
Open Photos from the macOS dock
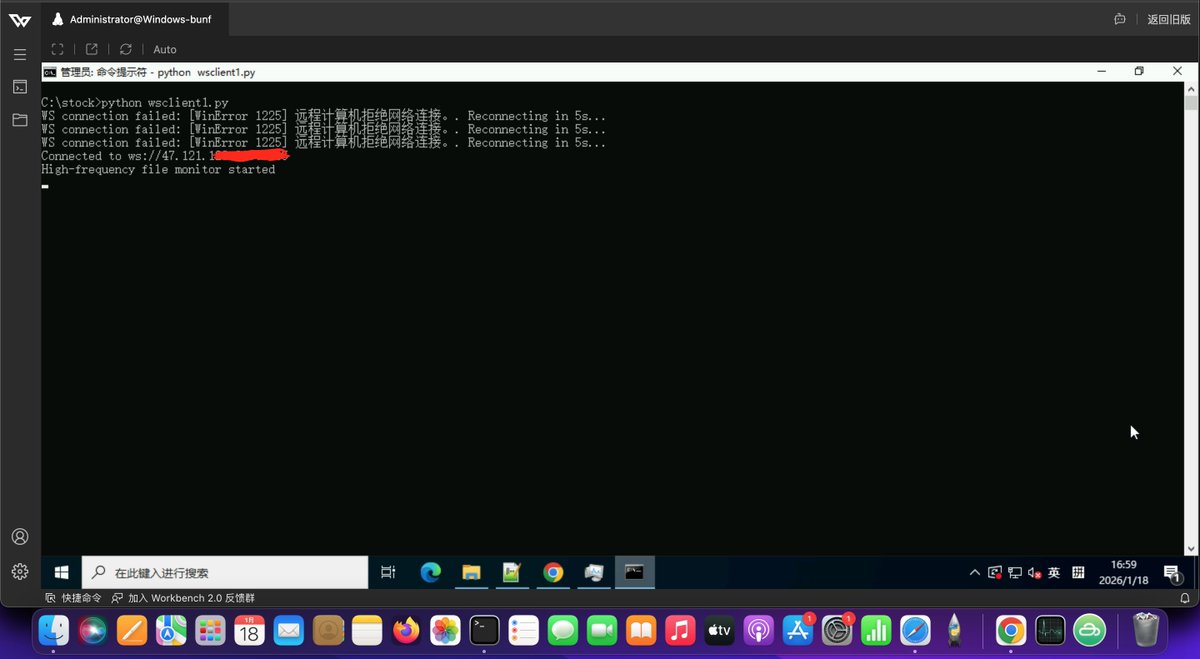(x=445, y=630)
